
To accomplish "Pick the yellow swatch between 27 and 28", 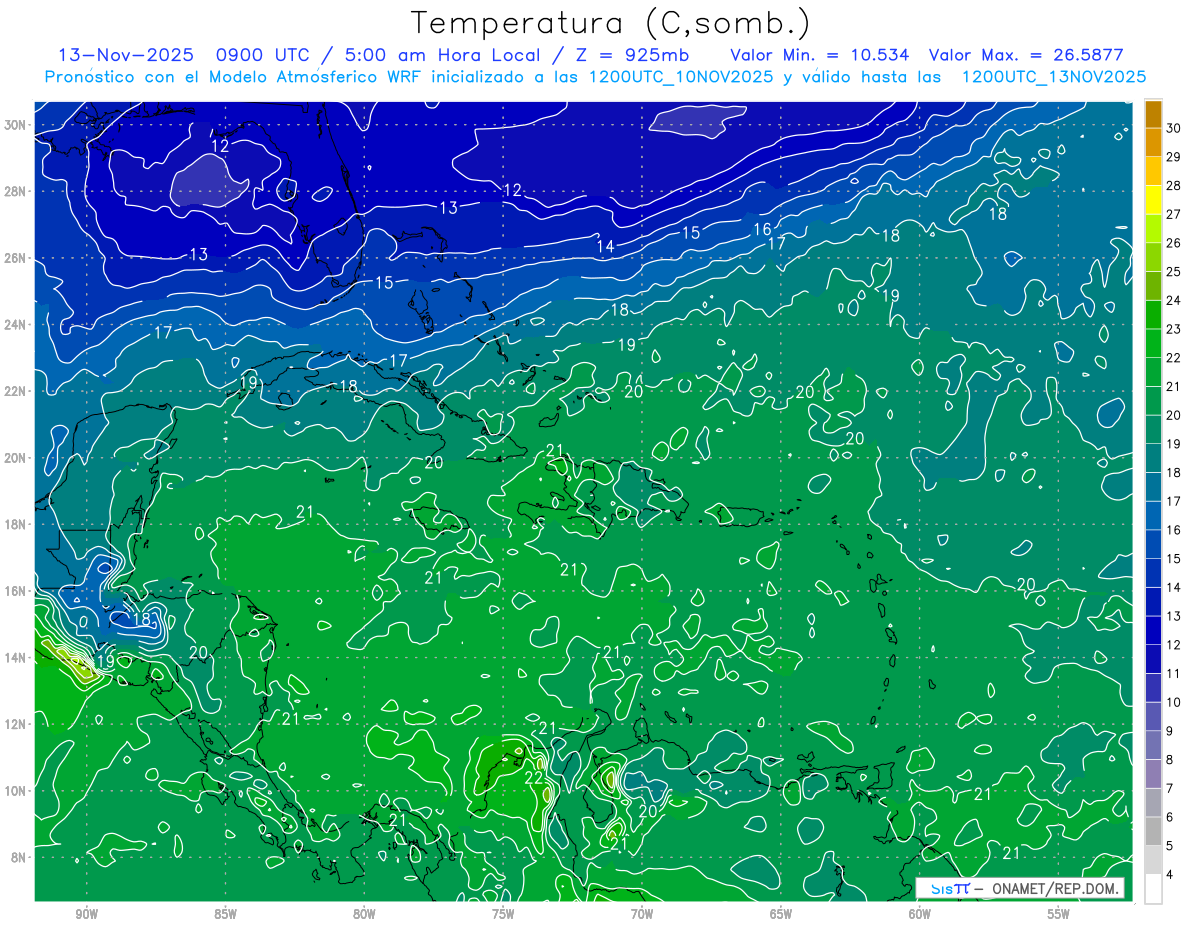I will click(1154, 200).
